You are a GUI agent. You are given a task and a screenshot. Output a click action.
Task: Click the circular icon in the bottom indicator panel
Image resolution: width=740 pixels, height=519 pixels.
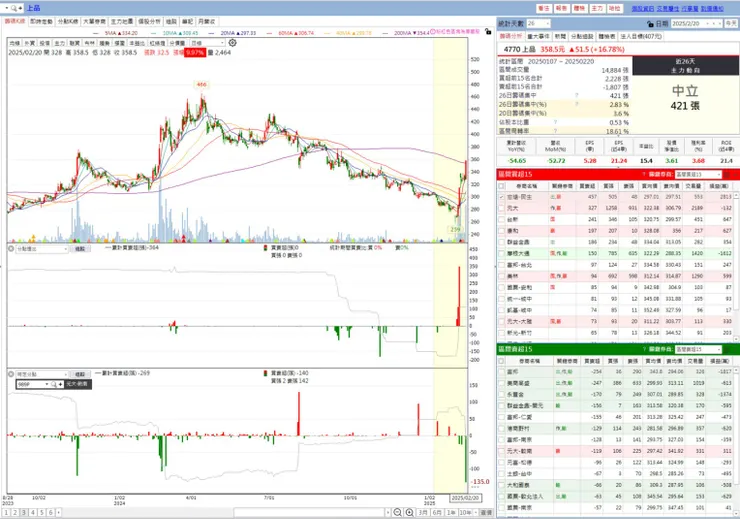pyautogui.click(x=11, y=374)
